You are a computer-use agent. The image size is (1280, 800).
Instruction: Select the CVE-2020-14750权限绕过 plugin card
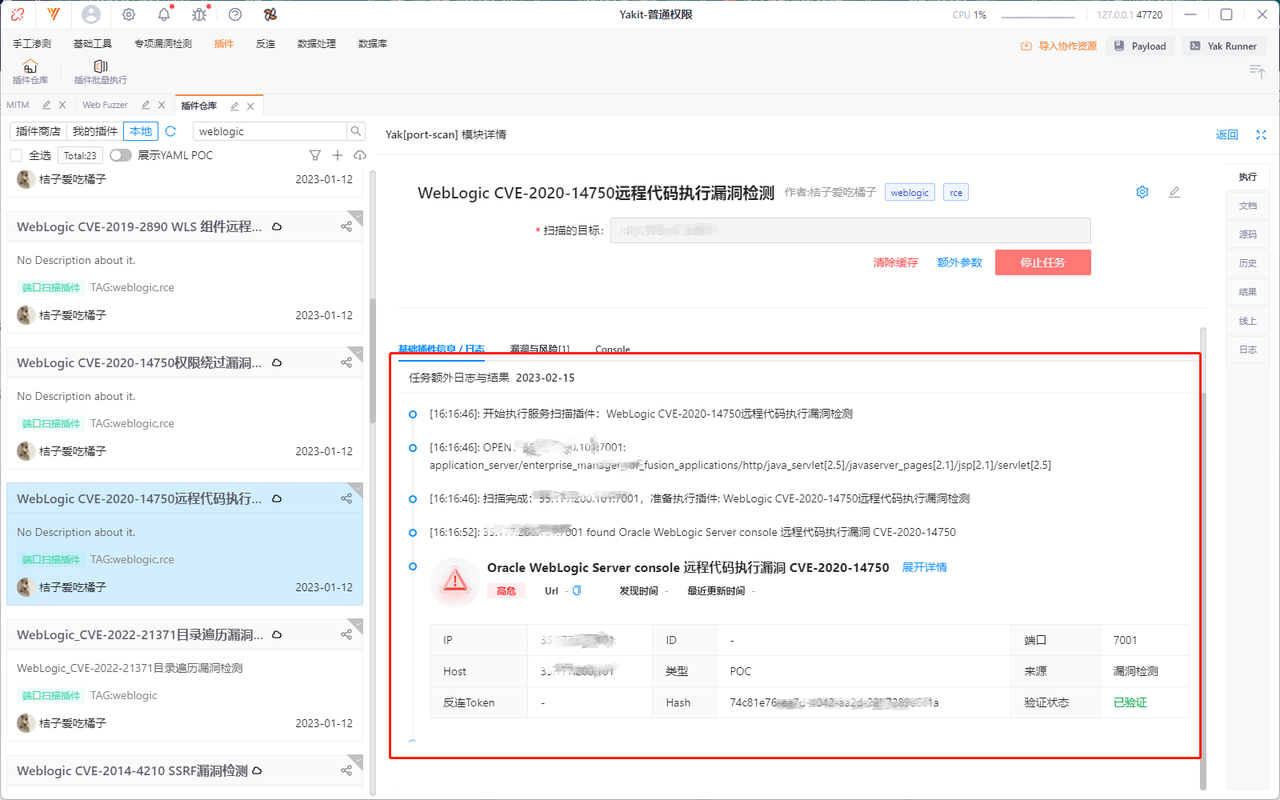(185, 408)
